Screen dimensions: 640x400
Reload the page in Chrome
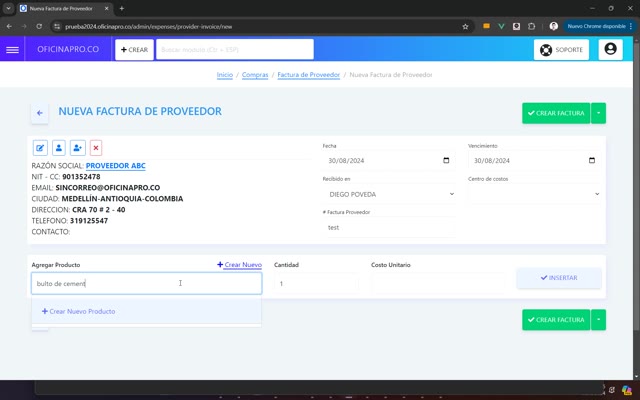39,26
